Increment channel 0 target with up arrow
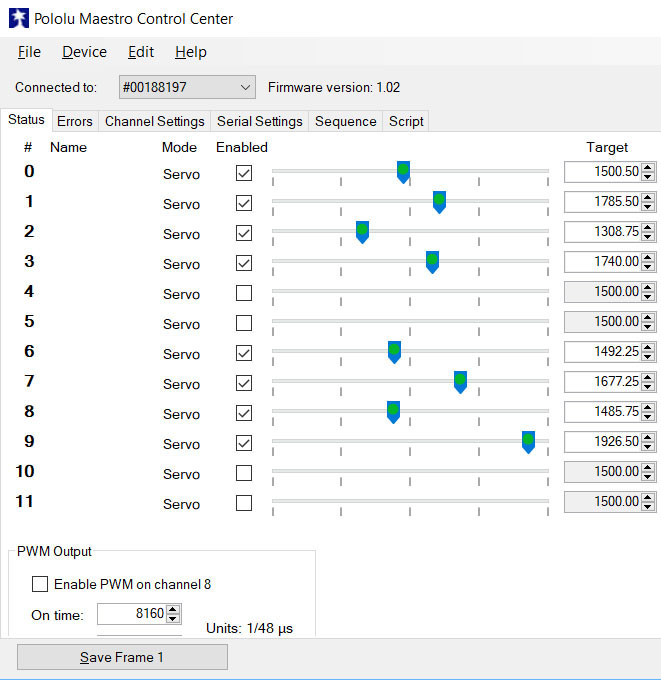 [x=648, y=167]
